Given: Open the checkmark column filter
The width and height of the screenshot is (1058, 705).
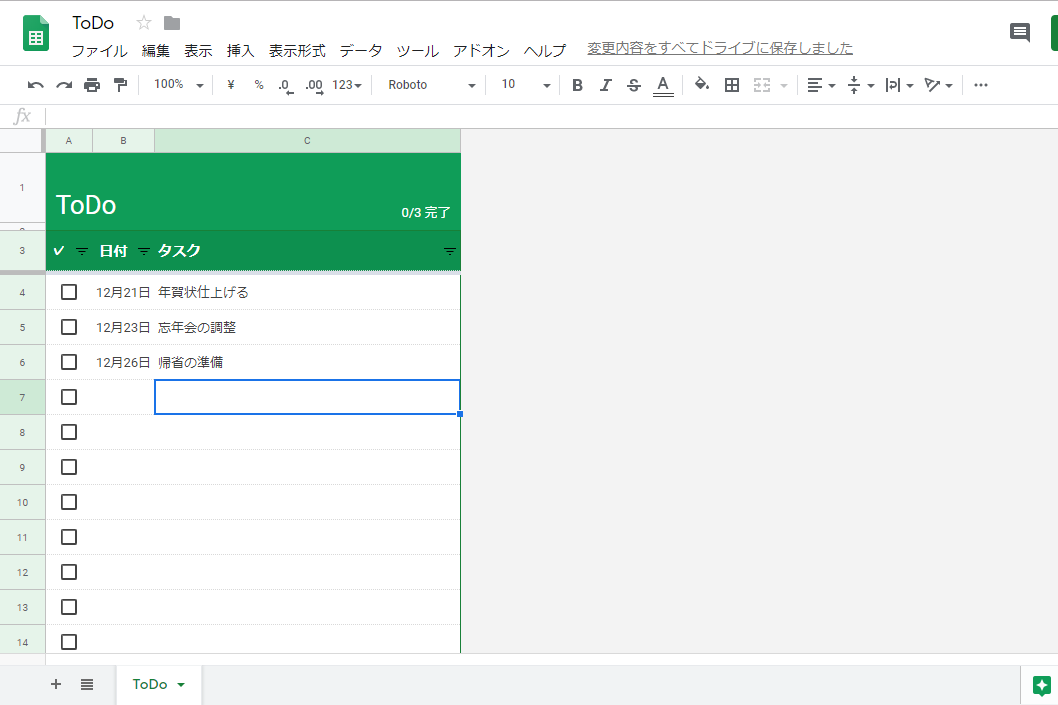Looking at the screenshot, I should pos(82,252).
